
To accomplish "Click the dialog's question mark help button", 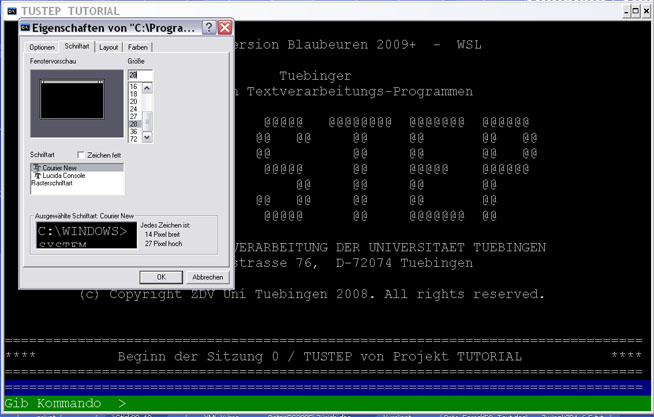I will (x=208, y=28).
